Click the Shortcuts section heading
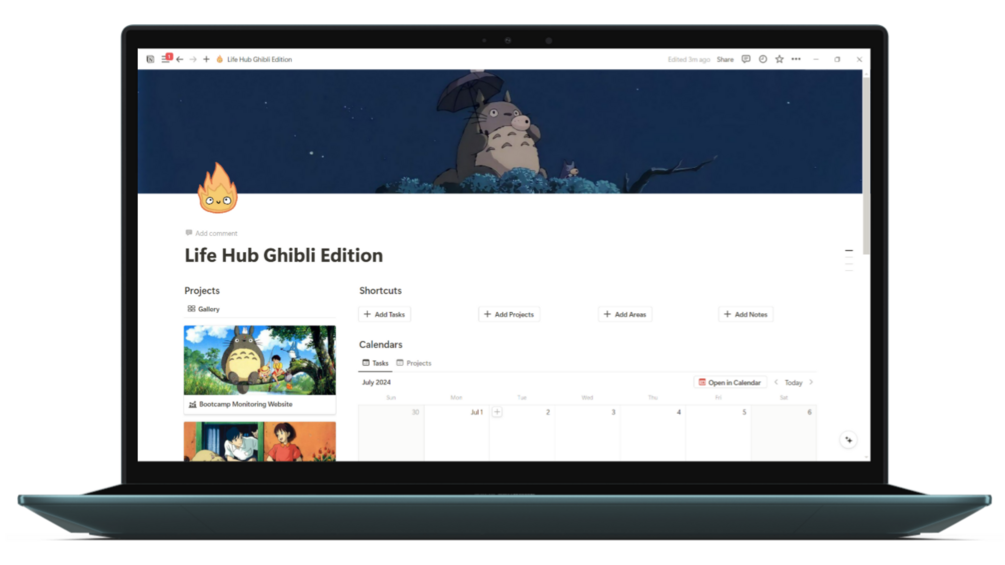The height and width of the screenshot is (565, 1005). click(381, 291)
